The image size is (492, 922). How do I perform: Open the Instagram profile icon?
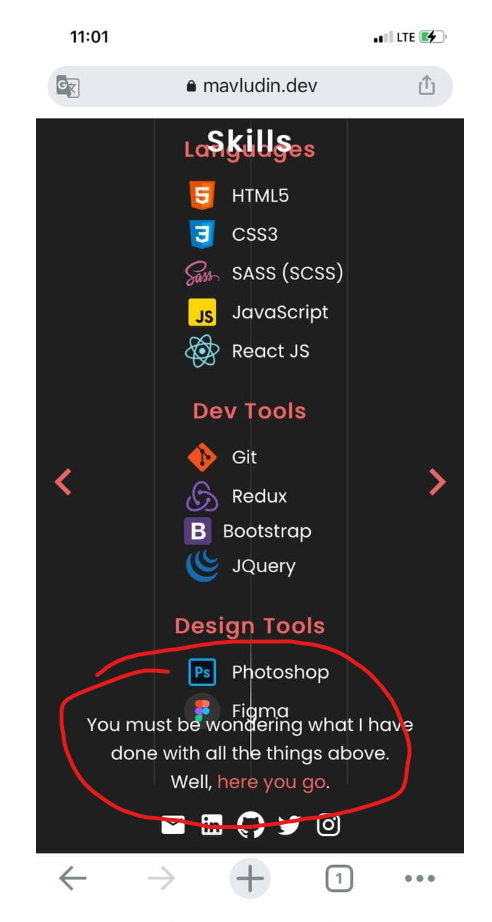(x=328, y=824)
